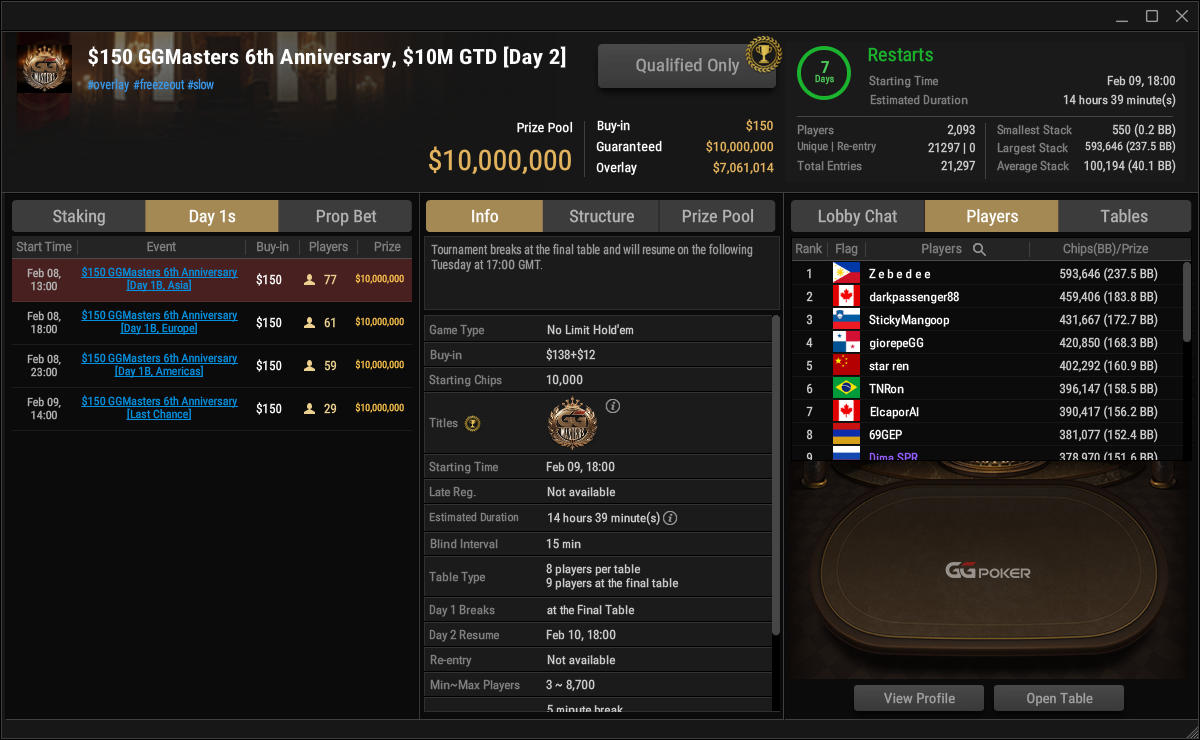
Task: Switch to the Structure tab
Action: 601,216
